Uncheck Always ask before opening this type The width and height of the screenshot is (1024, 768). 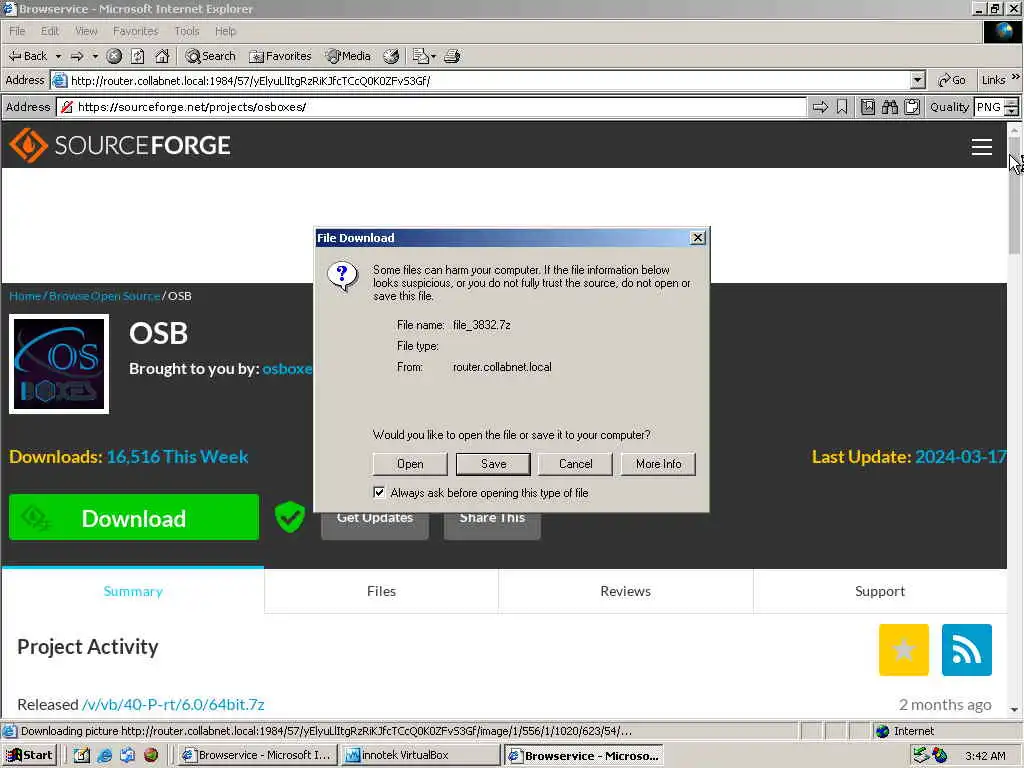click(x=379, y=492)
